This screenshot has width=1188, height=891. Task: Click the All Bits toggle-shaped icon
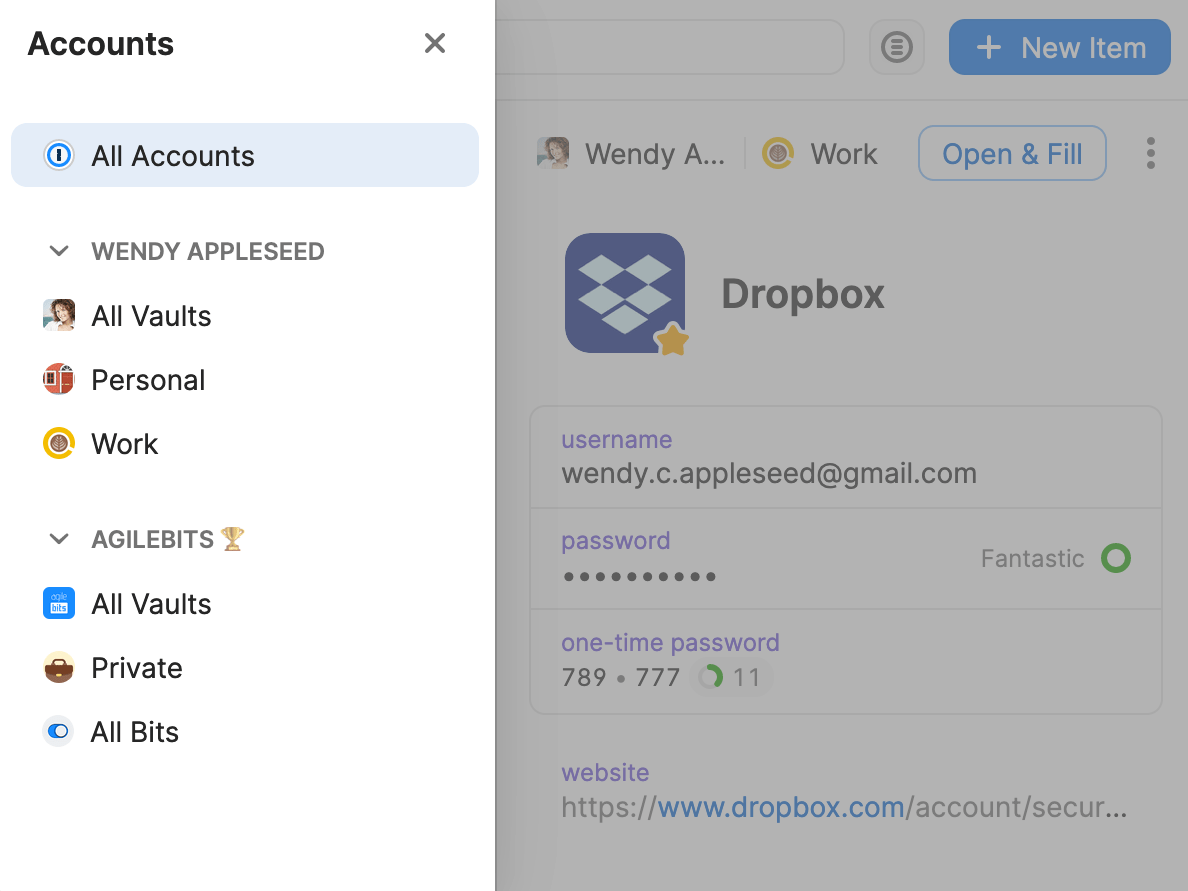[x=58, y=731]
